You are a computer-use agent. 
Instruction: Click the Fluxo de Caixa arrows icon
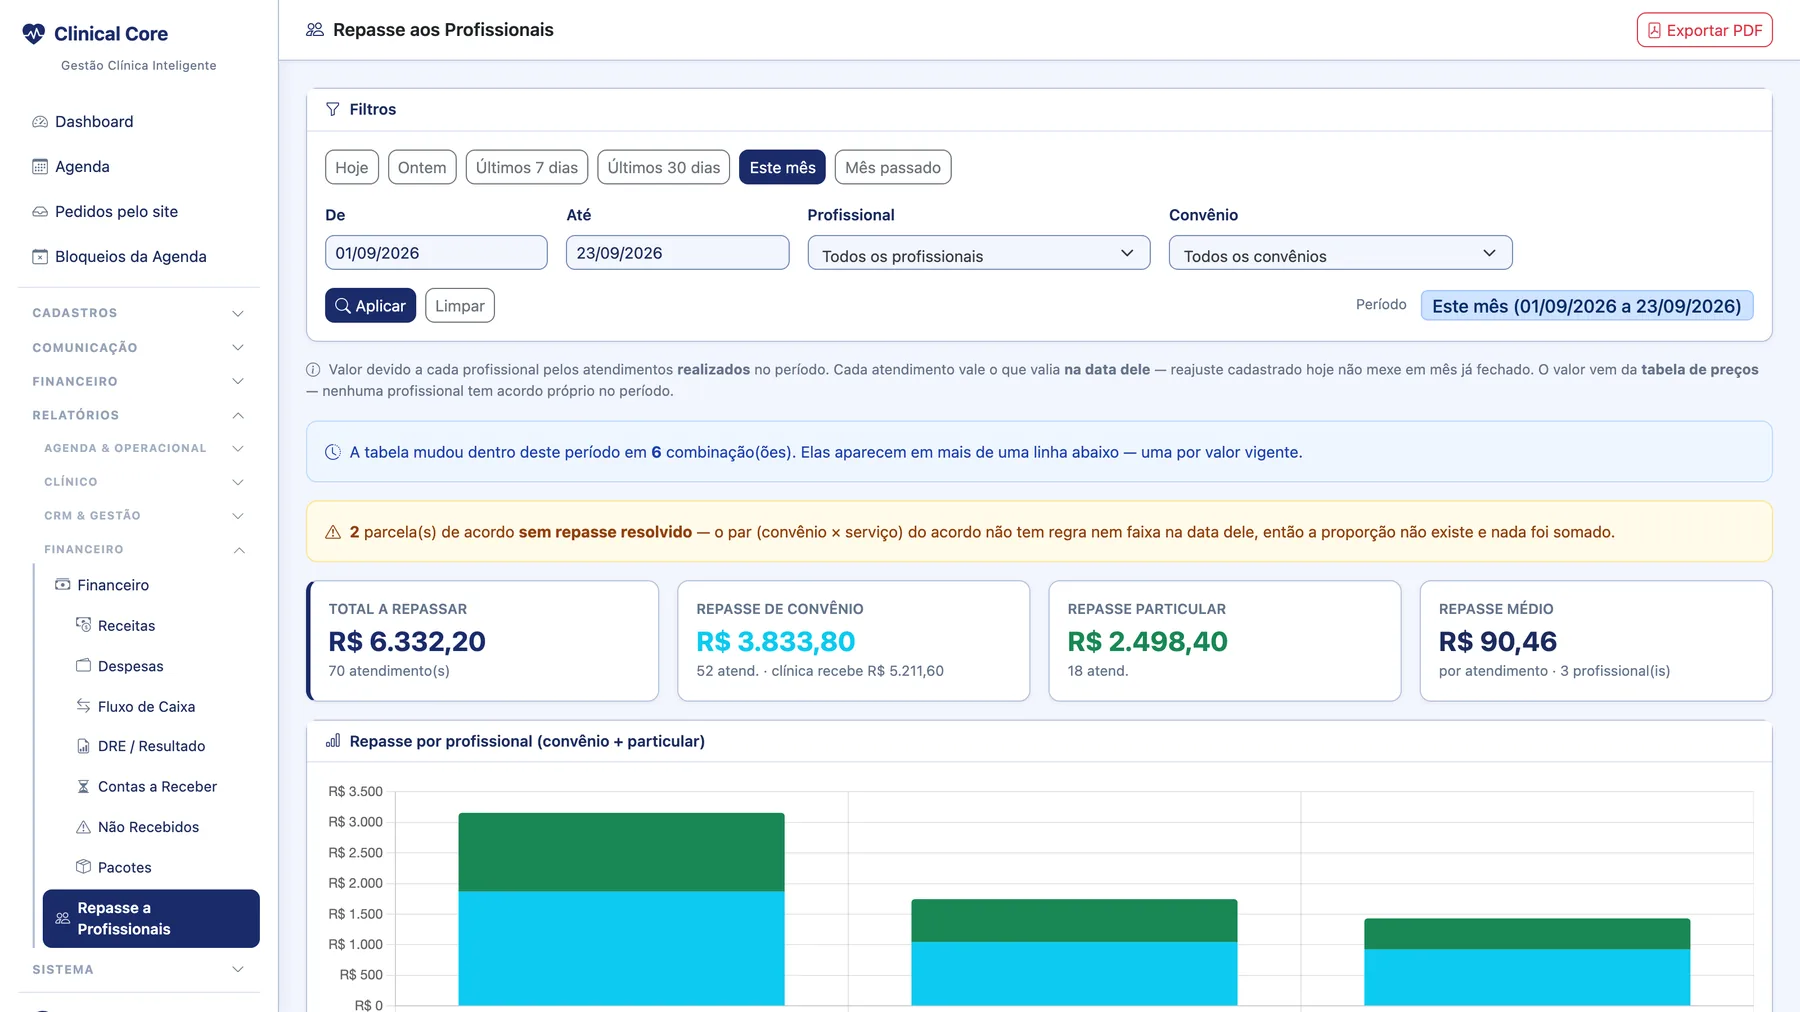(x=84, y=706)
